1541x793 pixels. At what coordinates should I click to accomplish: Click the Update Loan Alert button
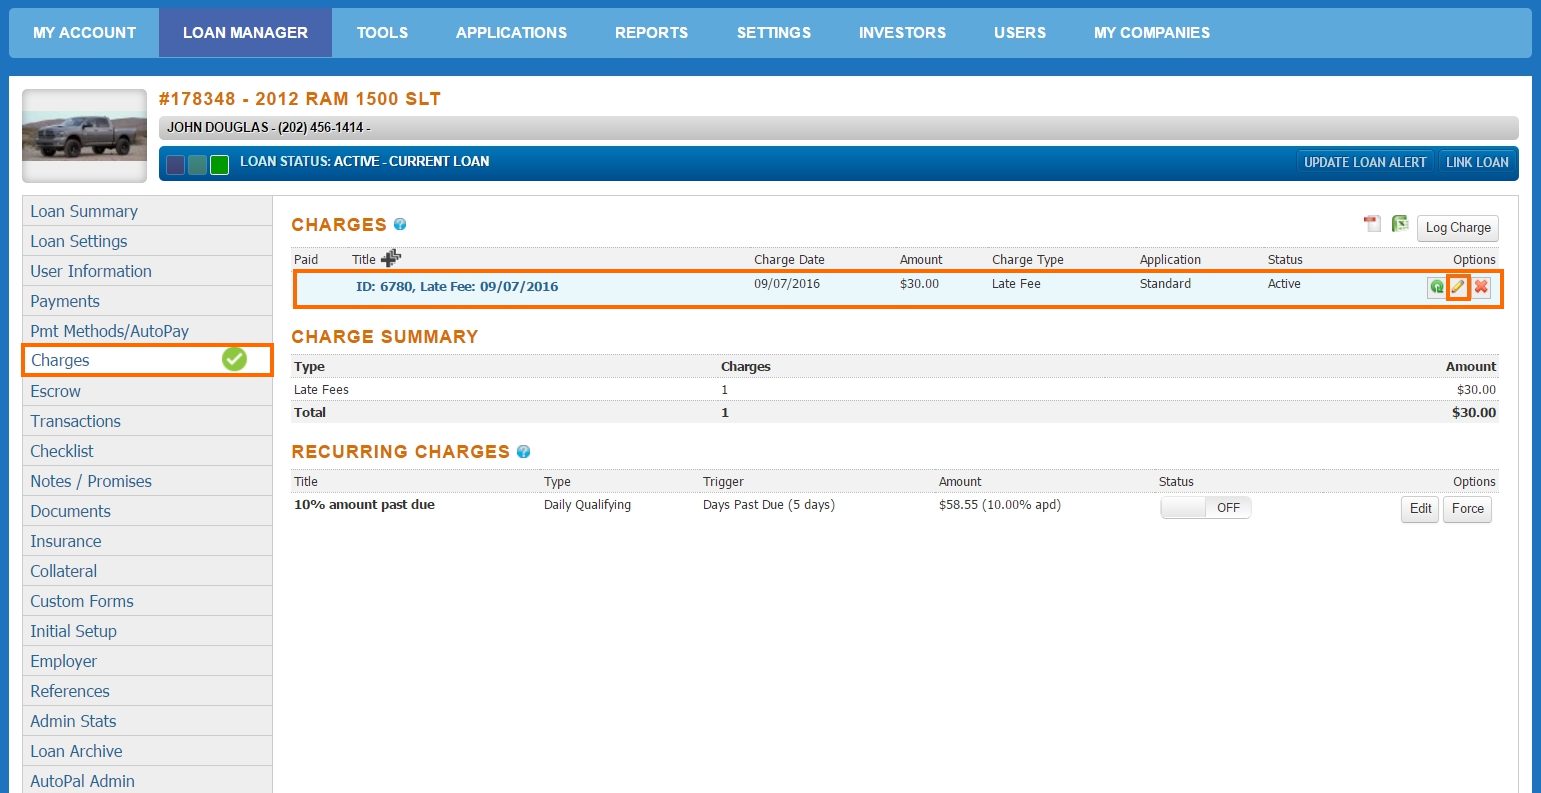tap(1365, 162)
